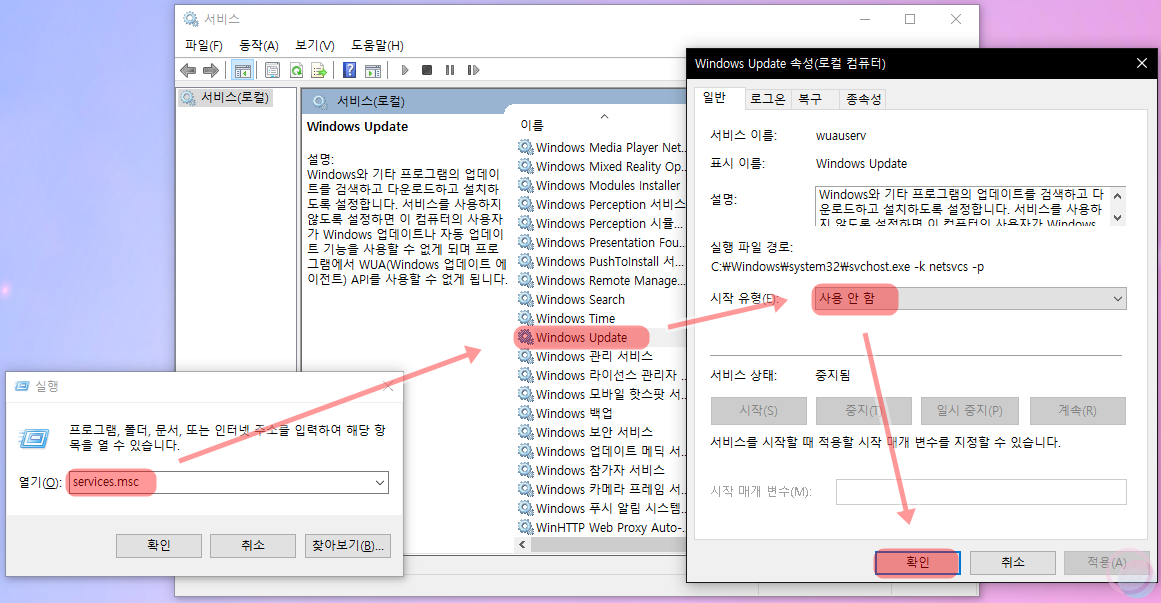The width and height of the screenshot is (1161, 603).
Task: Toggle the console tree show/hide toolbar icon
Action: [242, 70]
